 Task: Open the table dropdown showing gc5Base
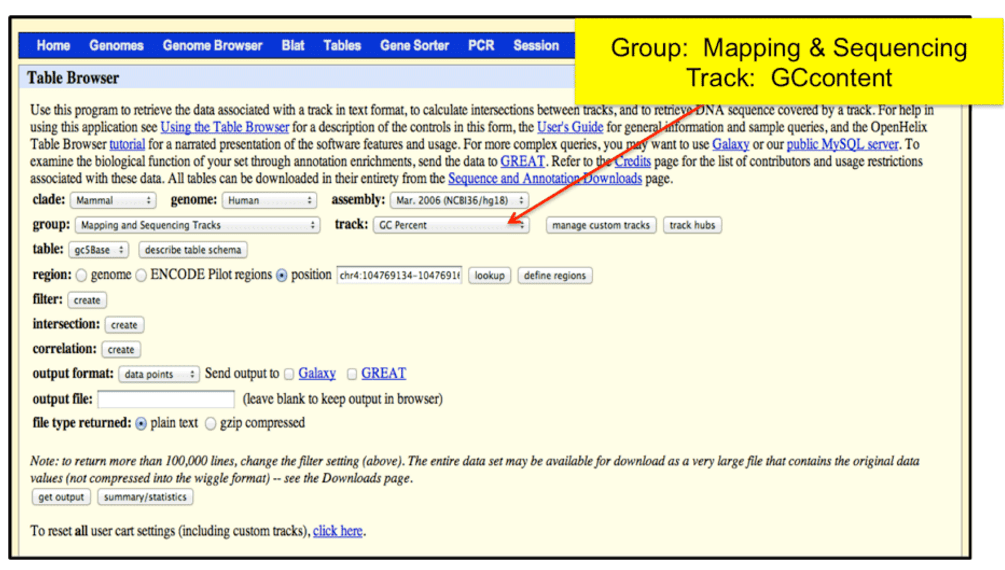pyautogui.click(x=99, y=249)
